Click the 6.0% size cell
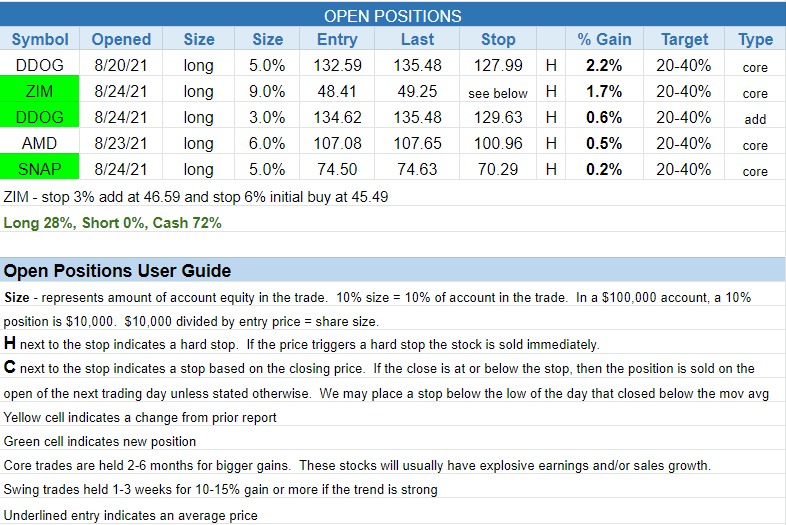The height and width of the screenshot is (525, 786). [x=267, y=143]
